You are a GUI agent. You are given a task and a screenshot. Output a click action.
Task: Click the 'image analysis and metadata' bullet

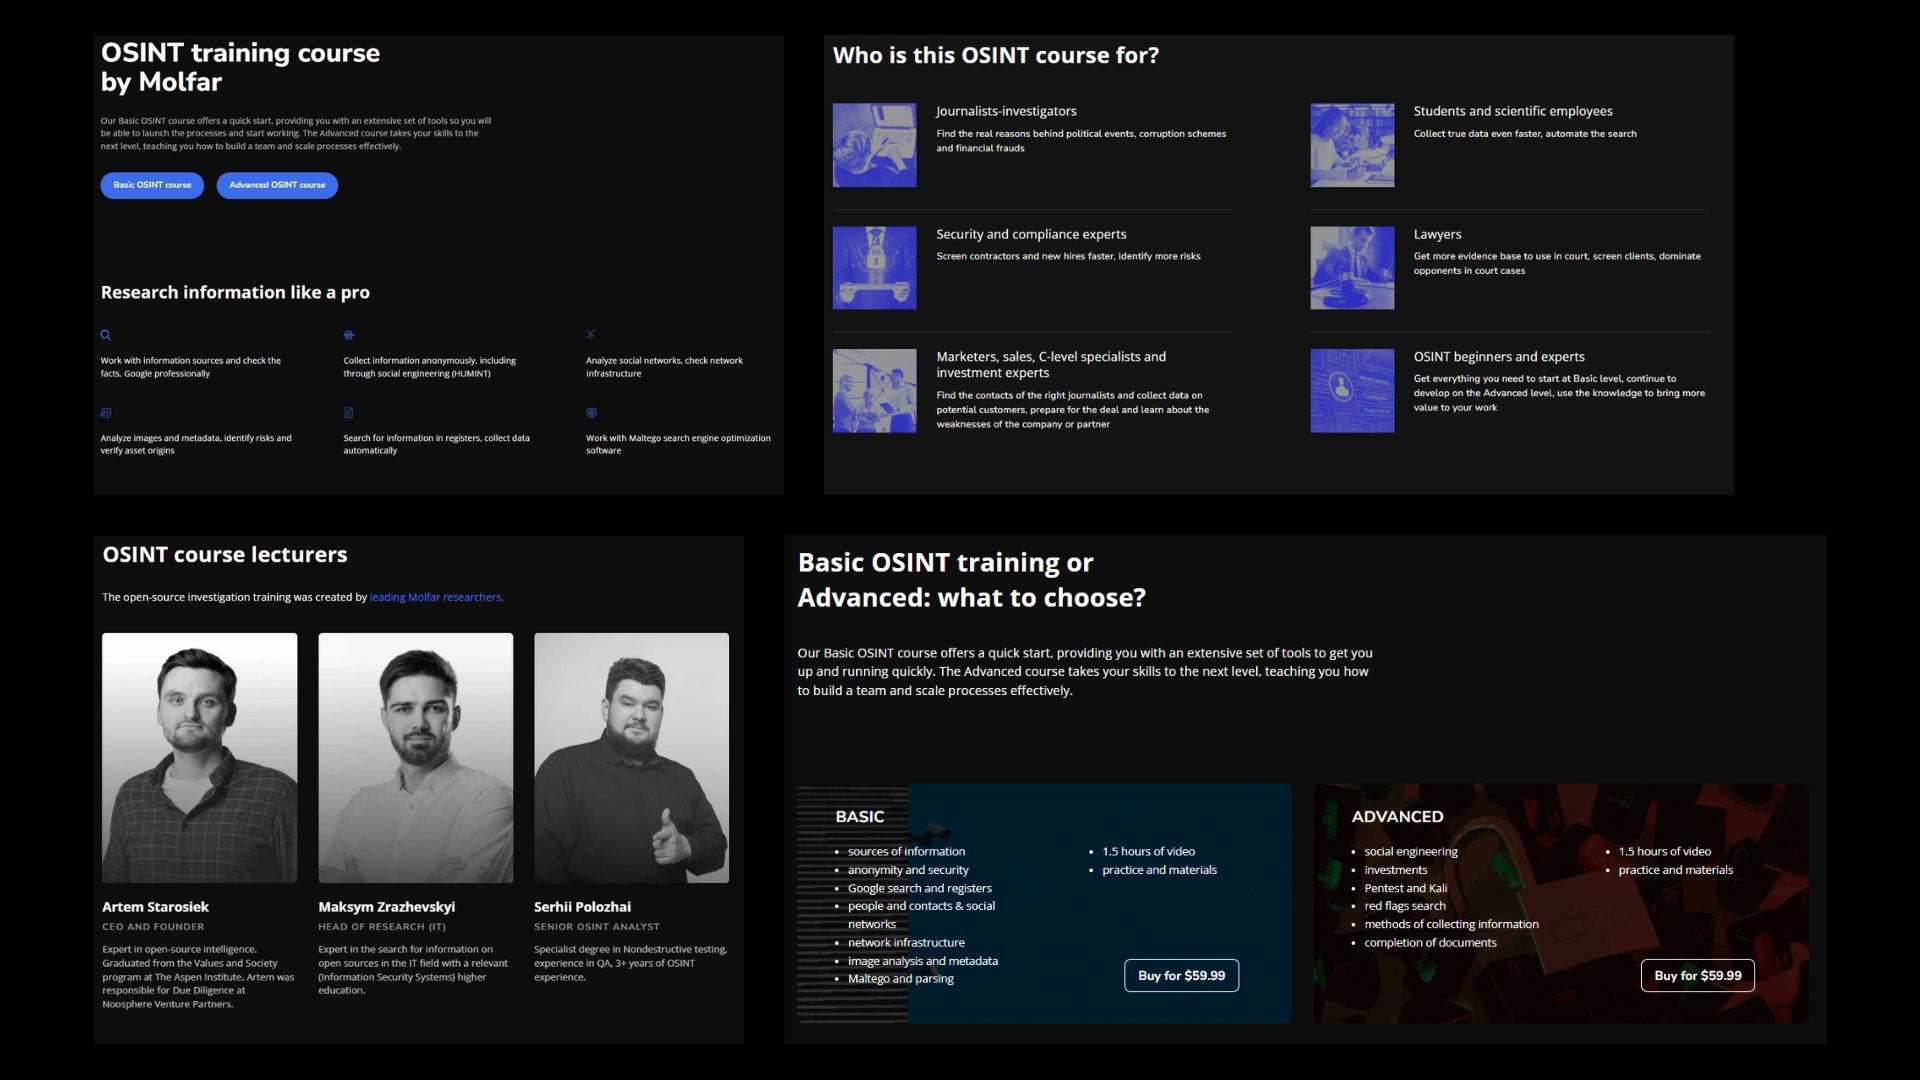[x=923, y=961]
